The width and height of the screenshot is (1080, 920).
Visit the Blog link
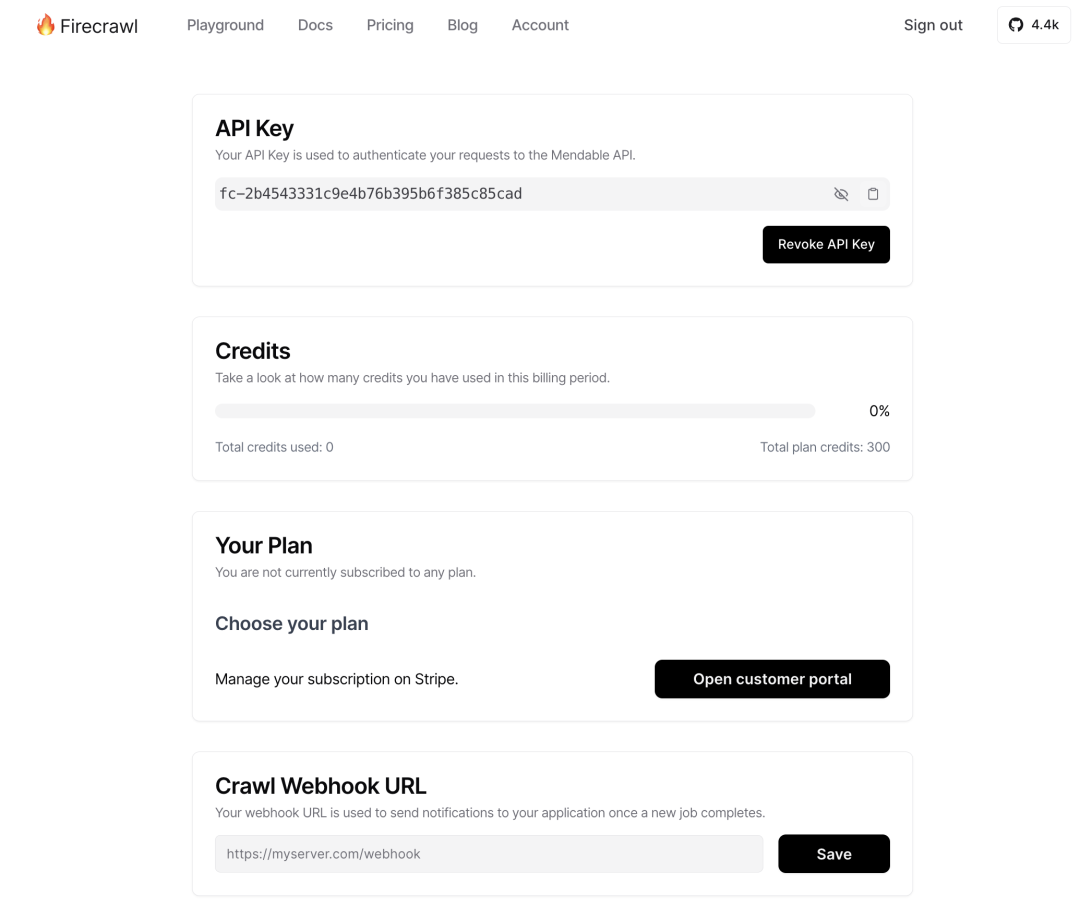462,25
